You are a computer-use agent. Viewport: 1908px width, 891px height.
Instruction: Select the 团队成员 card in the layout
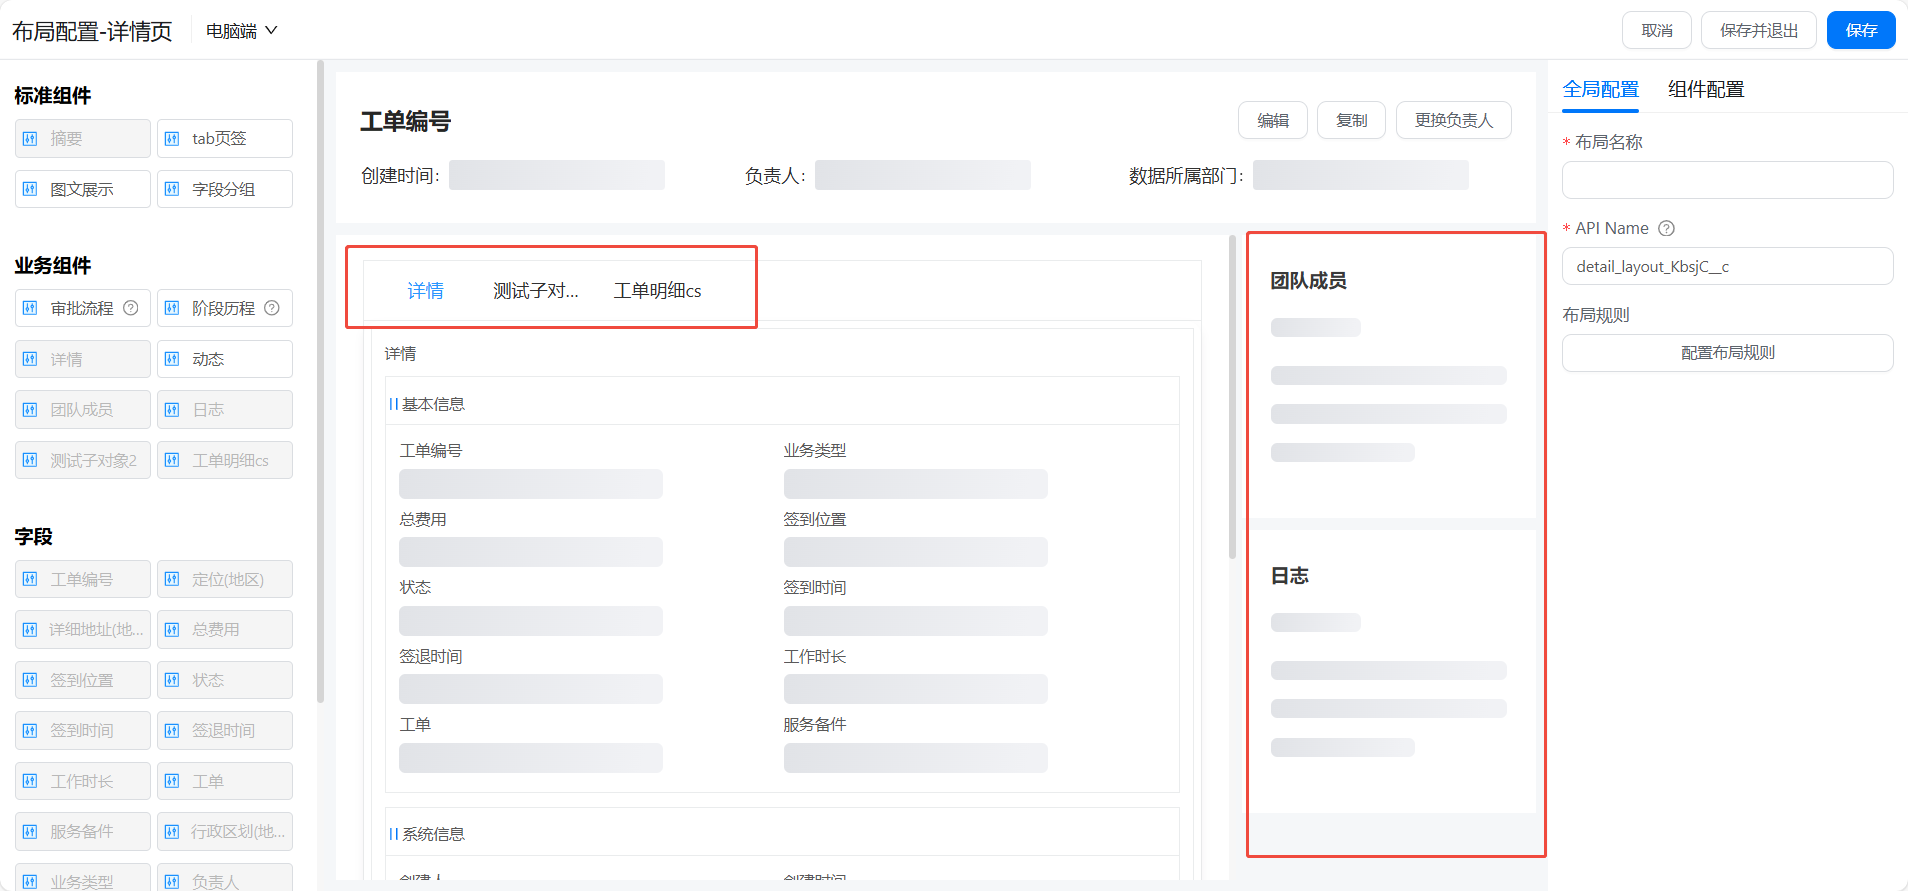pos(1391,375)
